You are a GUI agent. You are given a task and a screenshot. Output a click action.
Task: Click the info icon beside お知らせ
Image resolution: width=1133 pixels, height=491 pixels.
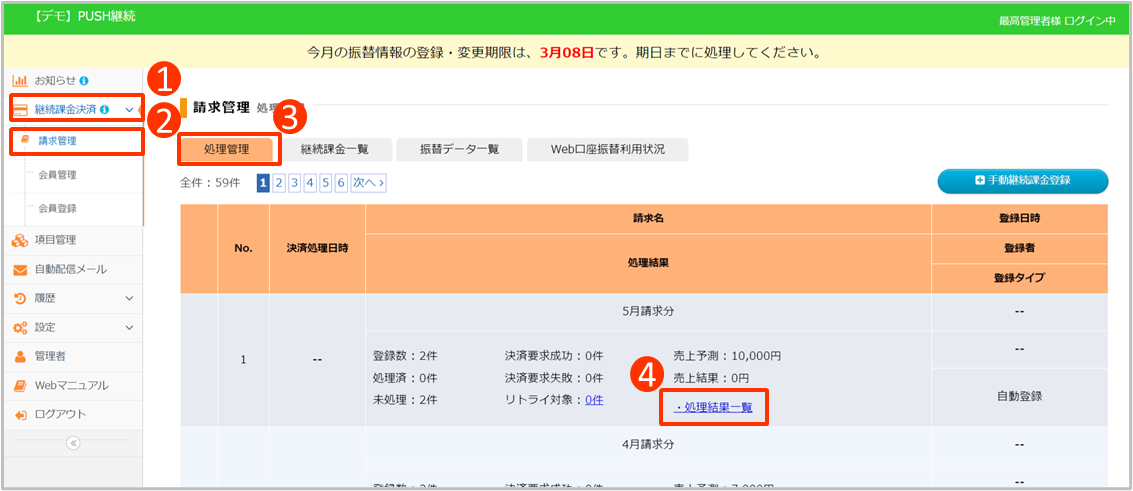tap(84, 80)
